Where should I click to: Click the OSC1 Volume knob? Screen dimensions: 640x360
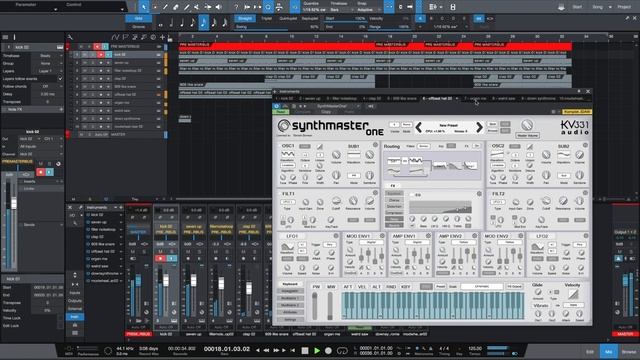click(x=336, y=155)
